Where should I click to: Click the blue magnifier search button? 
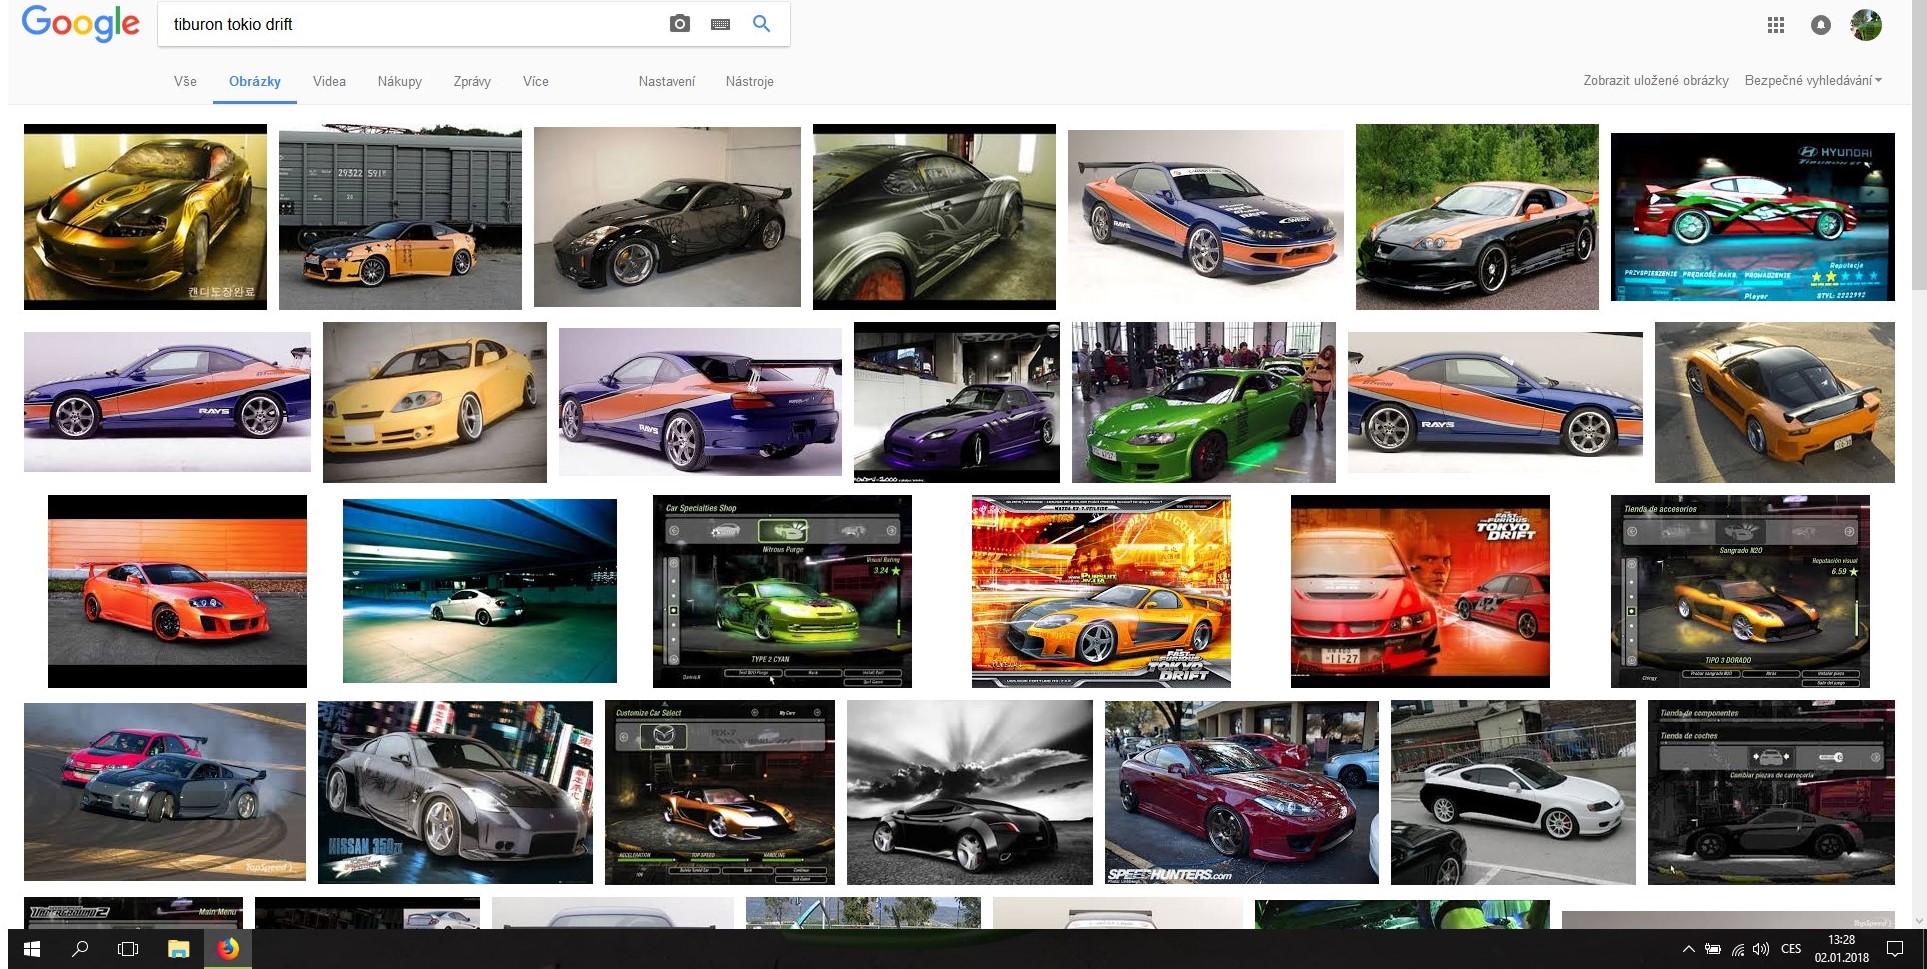point(761,24)
